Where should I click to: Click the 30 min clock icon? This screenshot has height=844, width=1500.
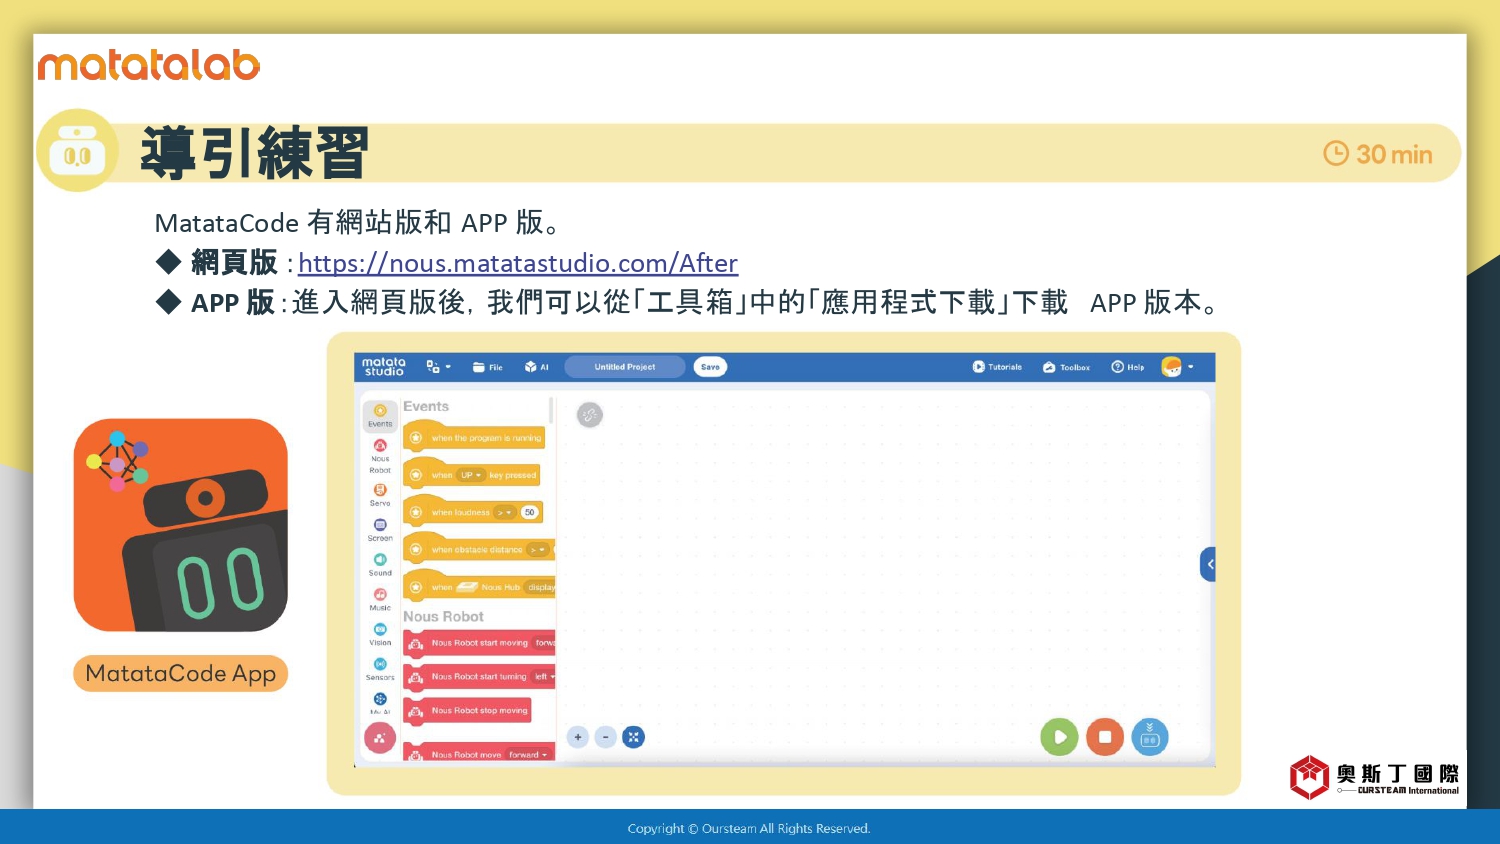coord(1336,153)
